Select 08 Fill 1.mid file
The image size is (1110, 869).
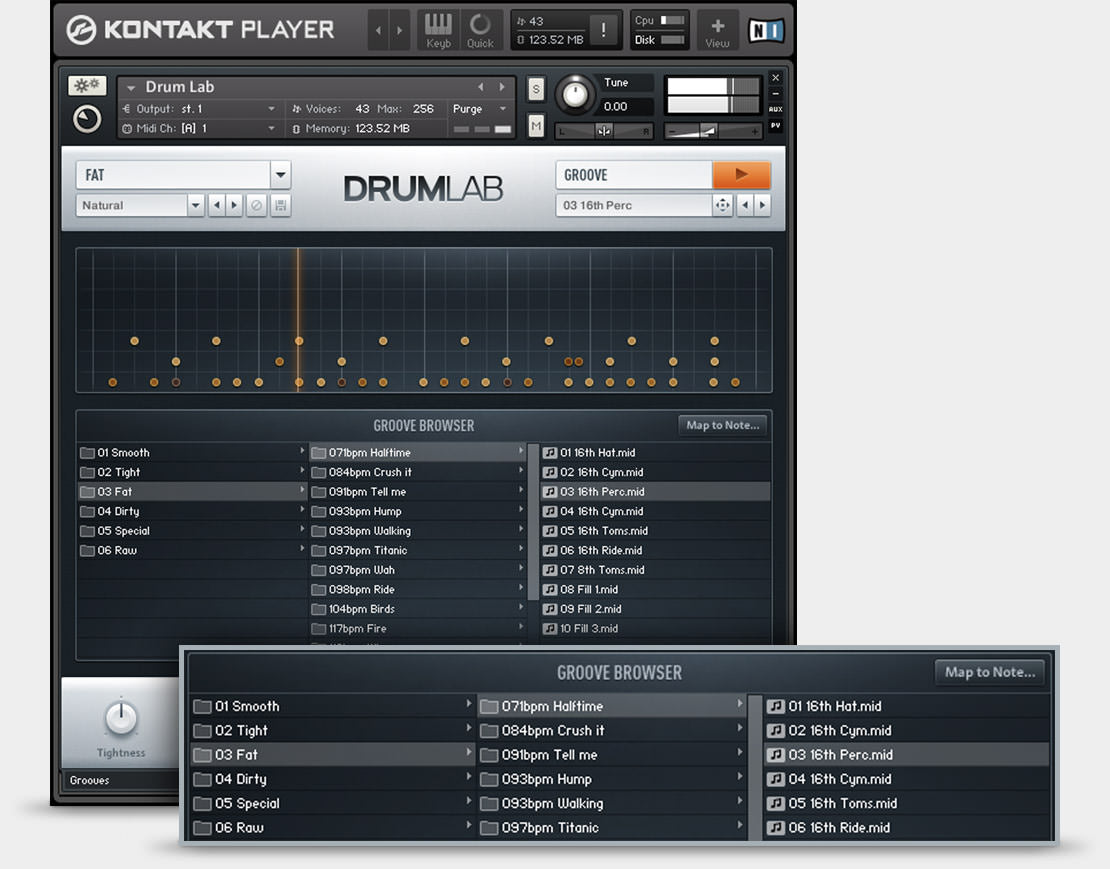coord(656,589)
